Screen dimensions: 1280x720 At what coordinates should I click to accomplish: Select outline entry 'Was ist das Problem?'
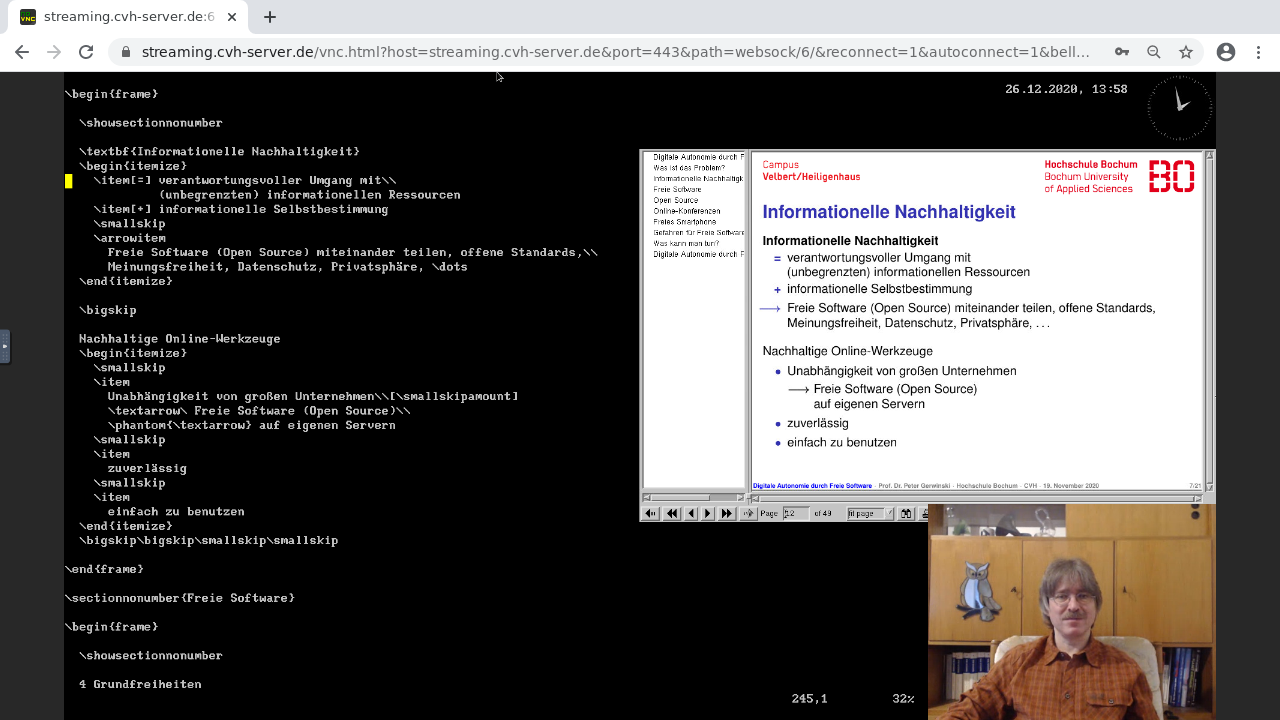(689, 168)
